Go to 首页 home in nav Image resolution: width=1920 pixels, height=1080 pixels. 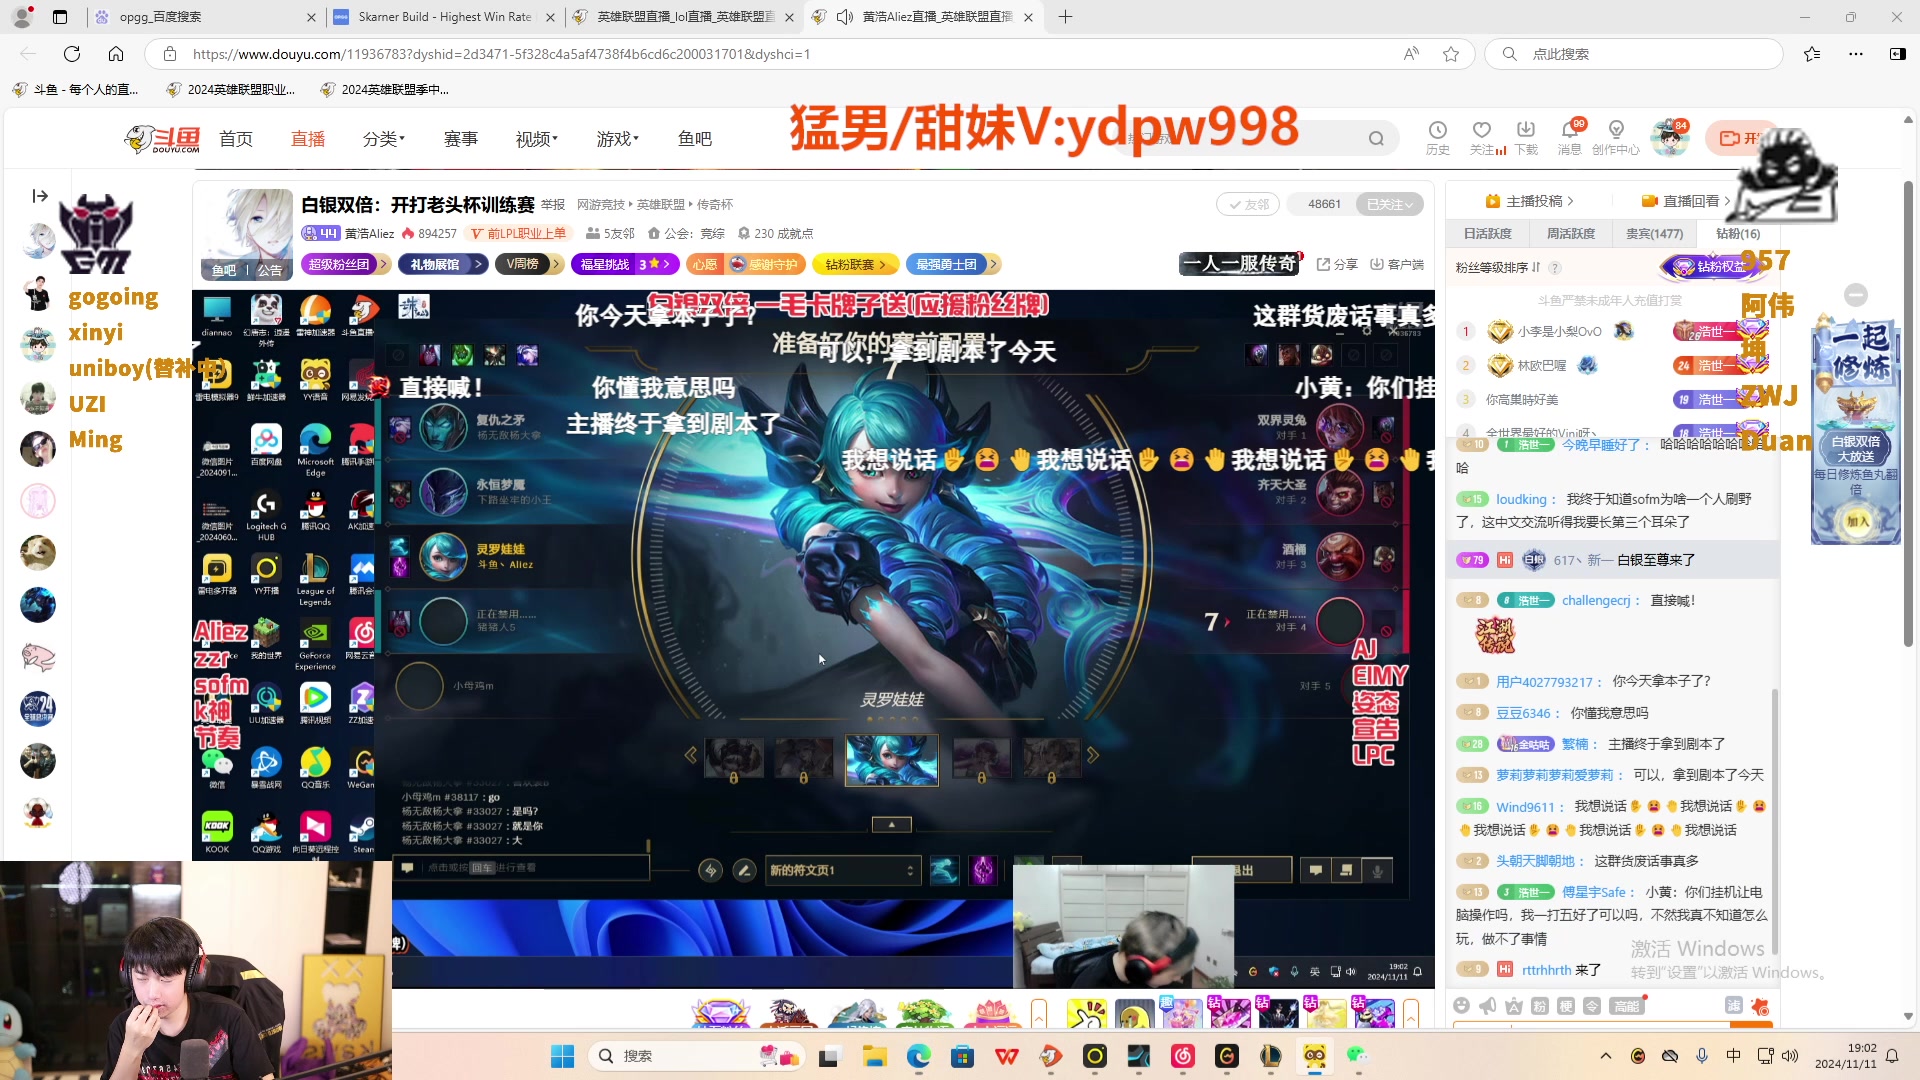point(236,139)
